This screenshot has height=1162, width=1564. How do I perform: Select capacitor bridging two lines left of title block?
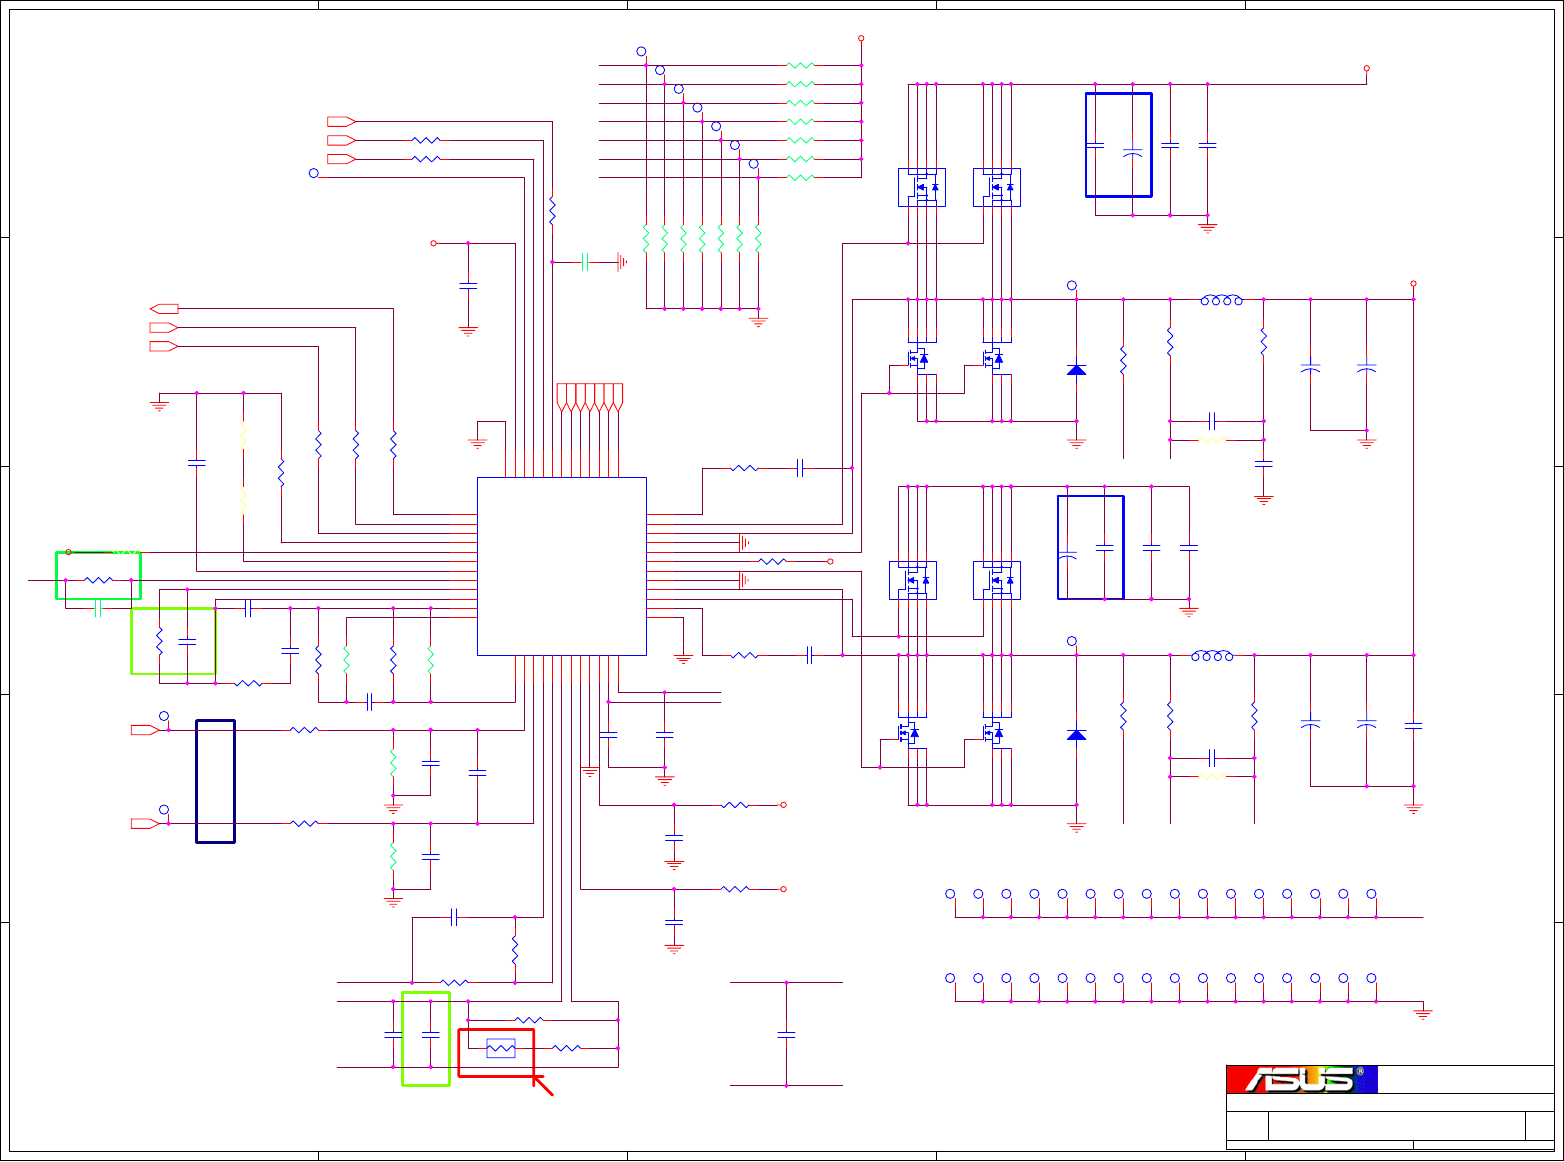click(x=786, y=1034)
